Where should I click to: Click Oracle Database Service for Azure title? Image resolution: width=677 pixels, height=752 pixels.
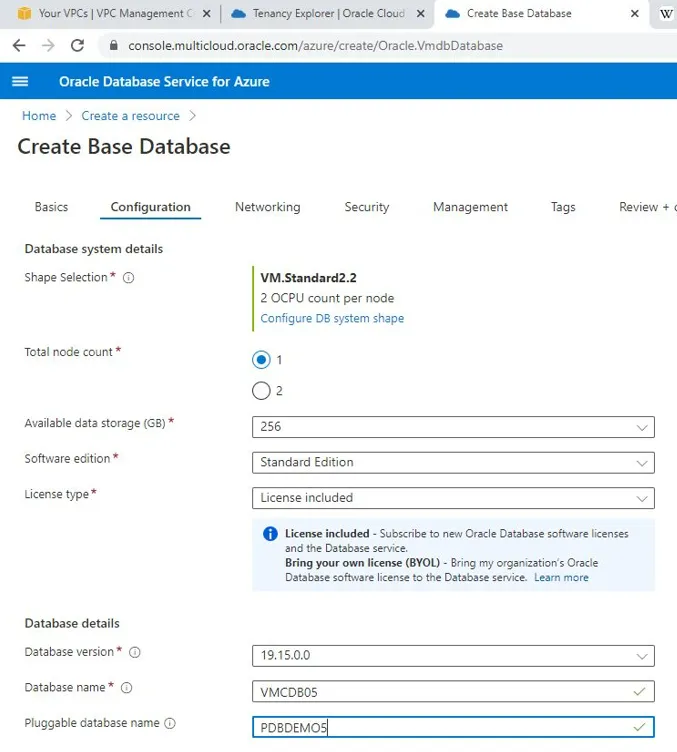point(164,82)
